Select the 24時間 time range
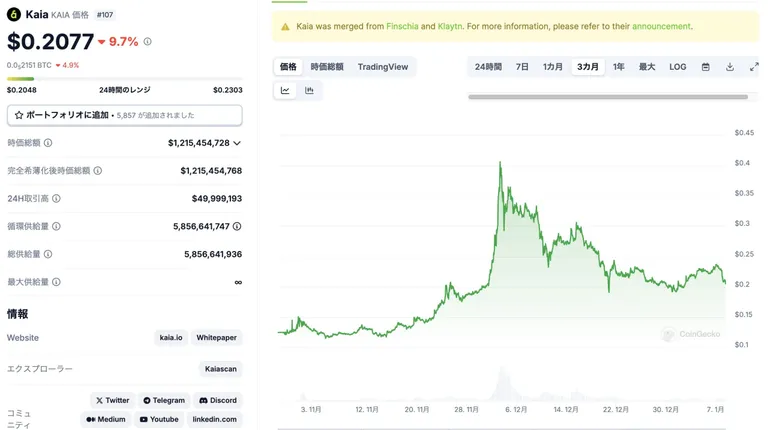The width and height of the screenshot is (768, 430). [x=488, y=67]
